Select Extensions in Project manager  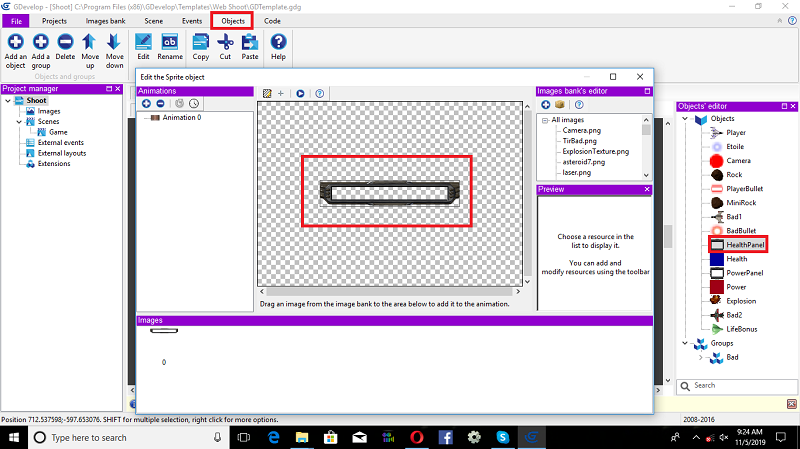click(54, 164)
